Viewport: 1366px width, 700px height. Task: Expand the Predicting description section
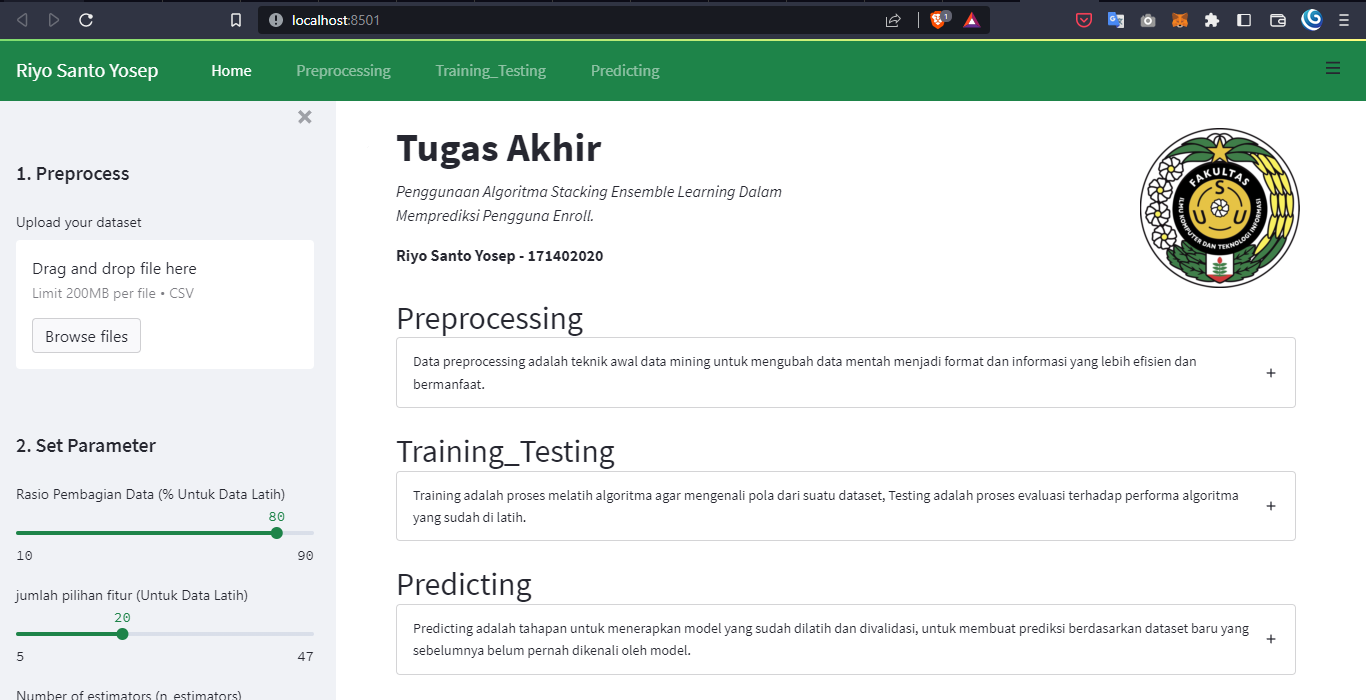tap(1270, 638)
